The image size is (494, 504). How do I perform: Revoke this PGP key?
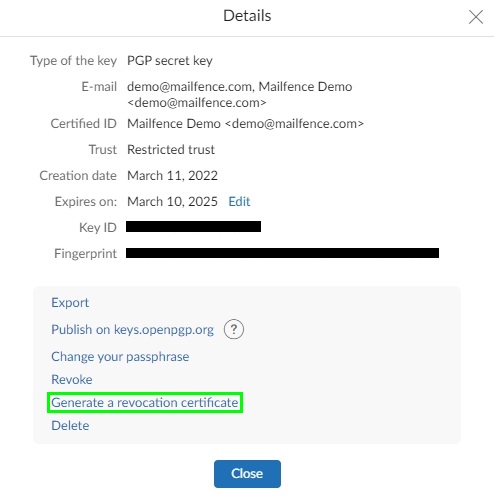[x=72, y=380]
